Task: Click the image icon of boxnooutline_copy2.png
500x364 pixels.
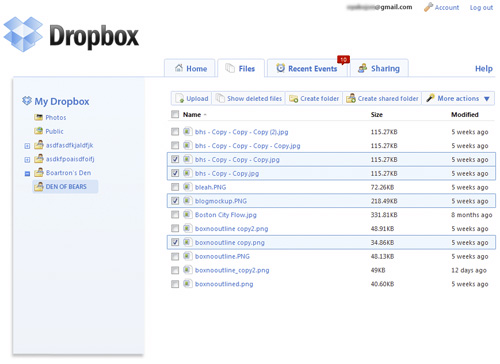Action: [x=187, y=270]
